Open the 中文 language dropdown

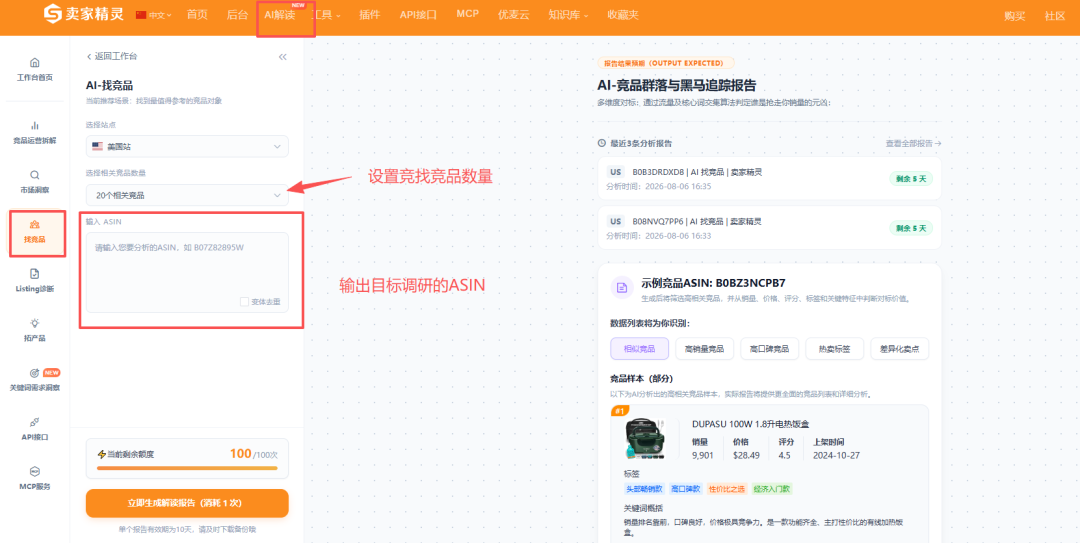click(x=160, y=14)
